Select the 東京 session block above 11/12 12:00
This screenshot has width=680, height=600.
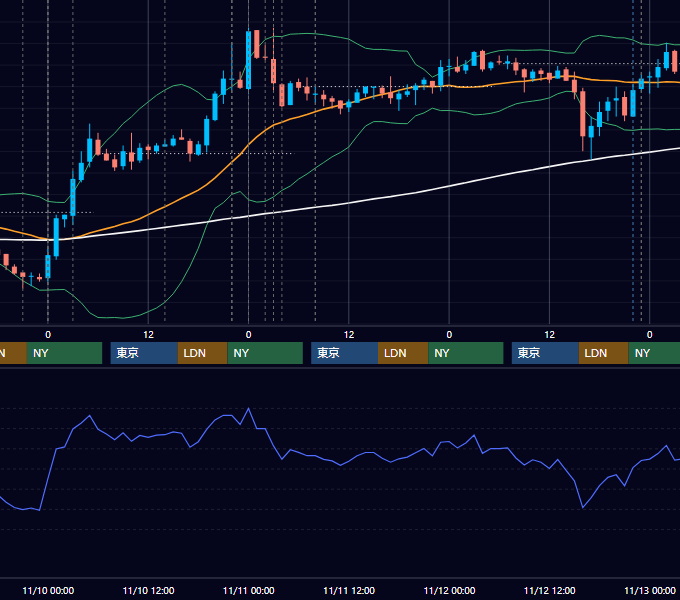coord(545,353)
